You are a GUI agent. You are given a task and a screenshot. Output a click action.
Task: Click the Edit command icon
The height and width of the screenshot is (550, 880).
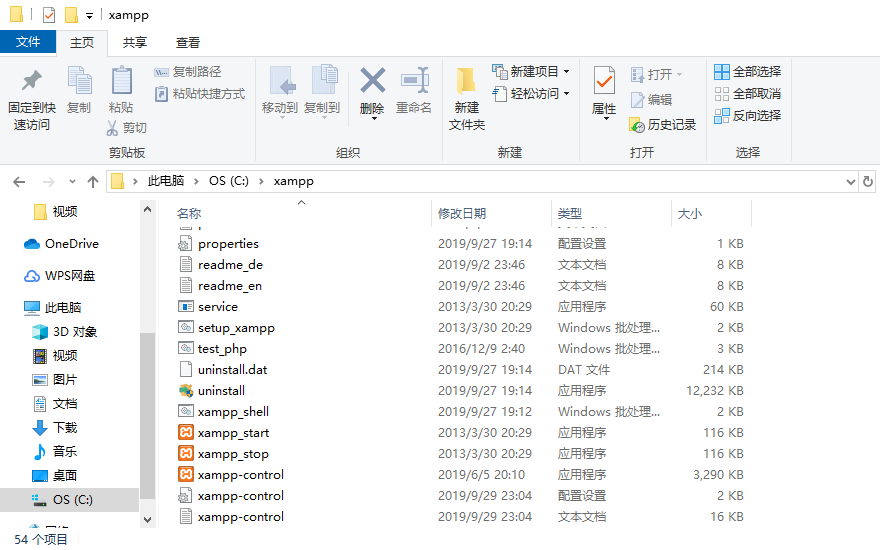point(651,100)
